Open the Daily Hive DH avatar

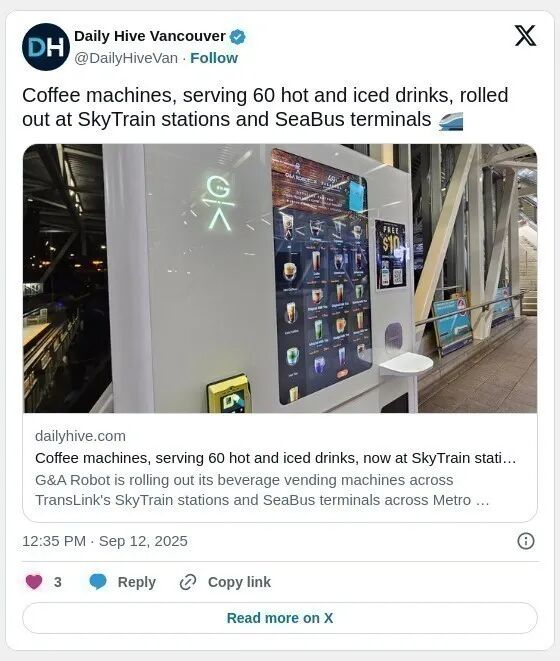point(46,47)
